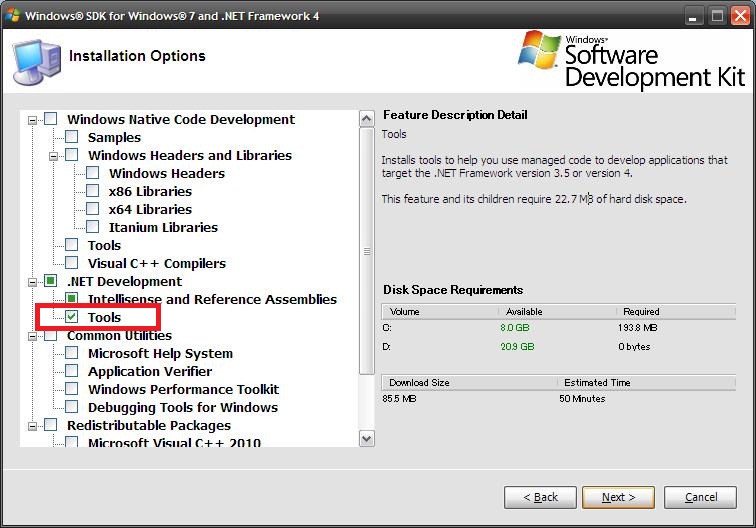Enable the Application Verifier checkbox
The height and width of the screenshot is (528, 756).
tap(71, 371)
